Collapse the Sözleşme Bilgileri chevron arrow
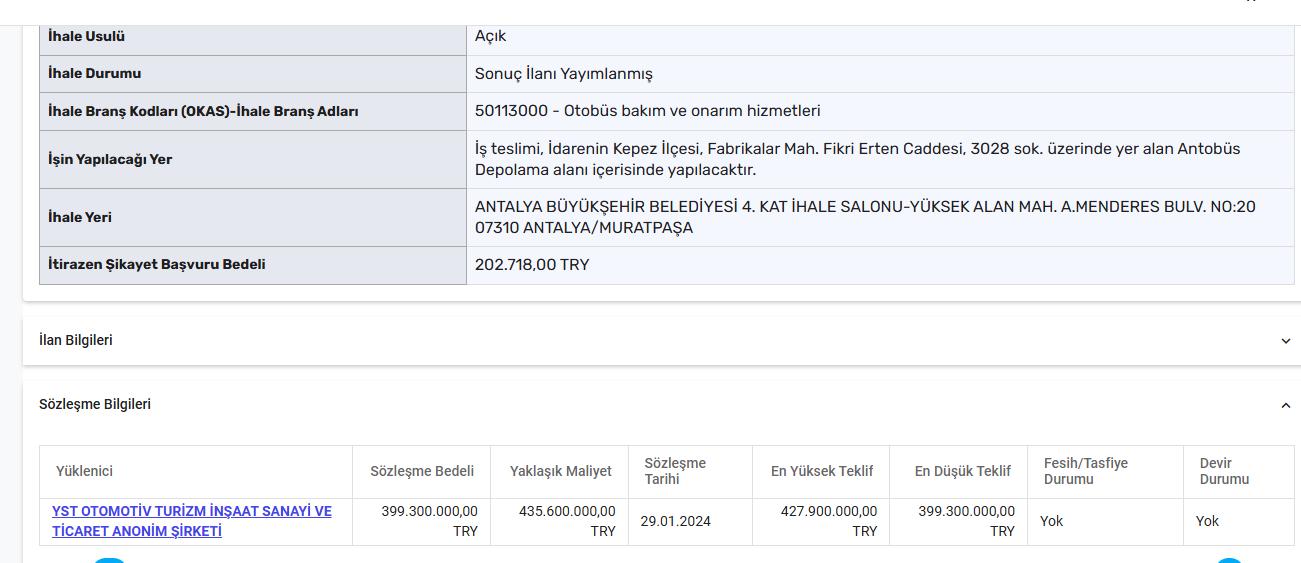Screen dimensions: 1301x563 pyautogui.click(x=1285, y=405)
